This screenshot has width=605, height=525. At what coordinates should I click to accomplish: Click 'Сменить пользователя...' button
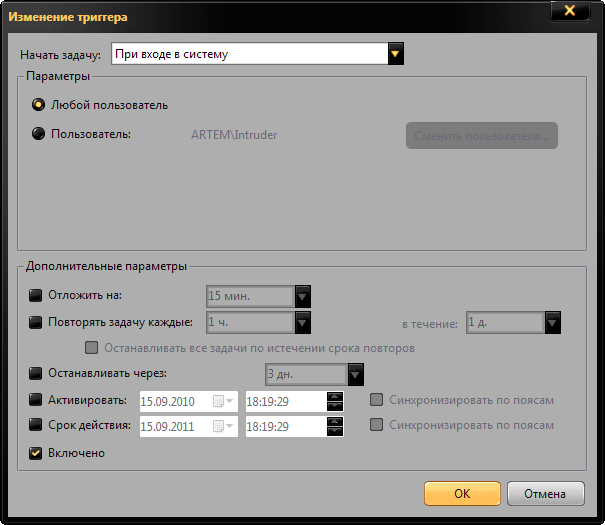click(482, 136)
